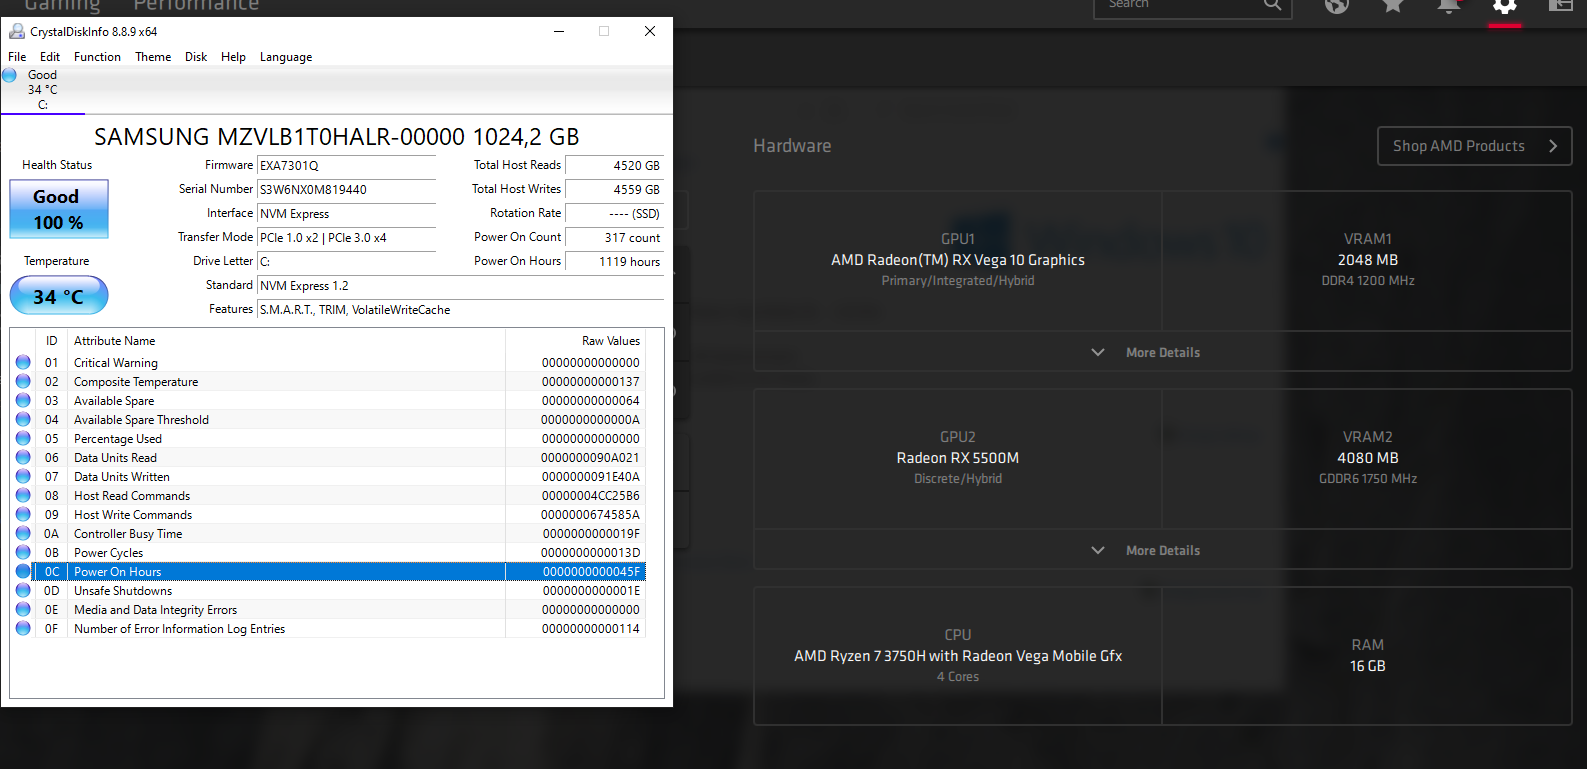Click the Critical Warning status orb

pyautogui.click(x=23, y=362)
